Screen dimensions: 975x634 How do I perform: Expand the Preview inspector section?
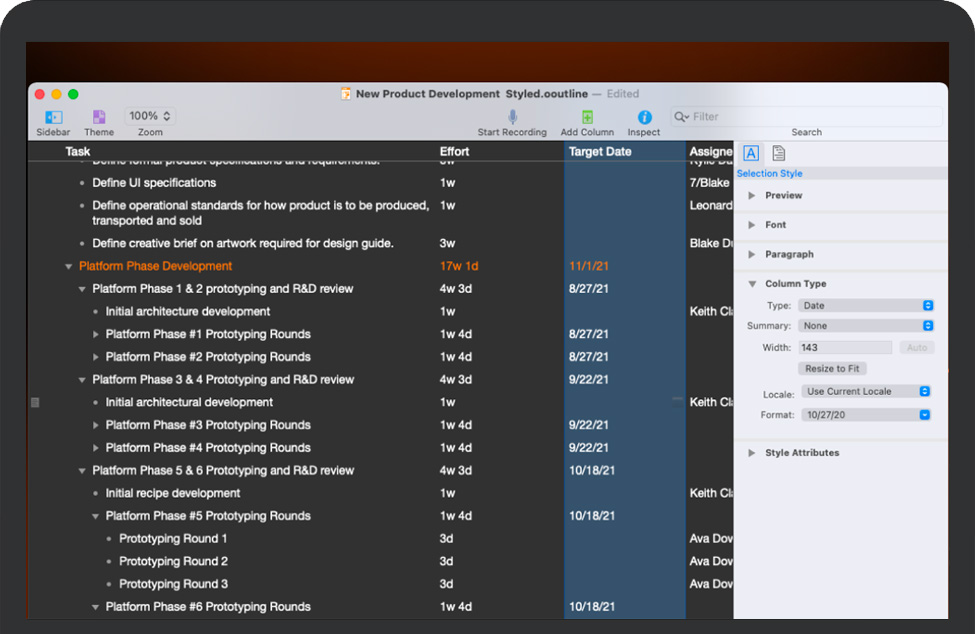[x=753, y=196]
